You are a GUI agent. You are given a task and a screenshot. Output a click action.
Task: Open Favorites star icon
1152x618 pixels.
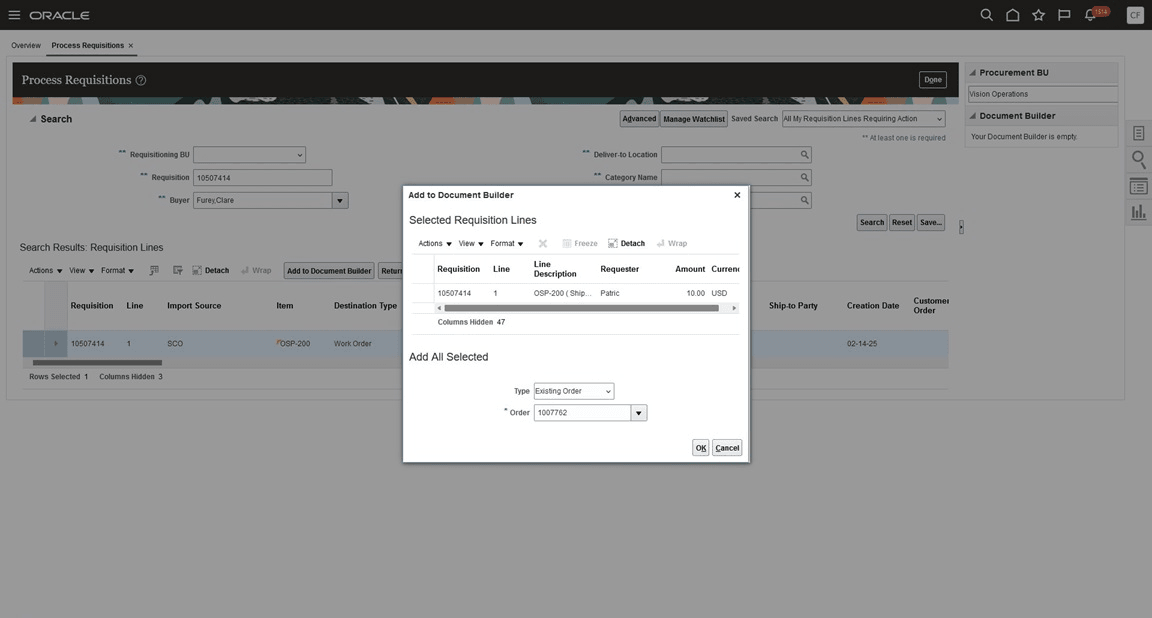coord(1038,15)
